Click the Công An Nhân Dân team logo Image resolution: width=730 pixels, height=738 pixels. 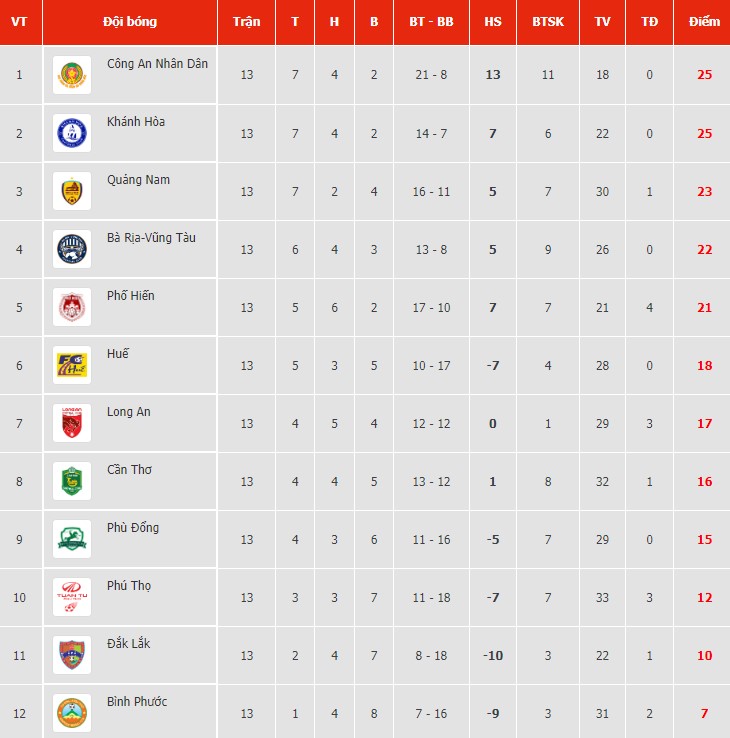(x=72, y=75)
